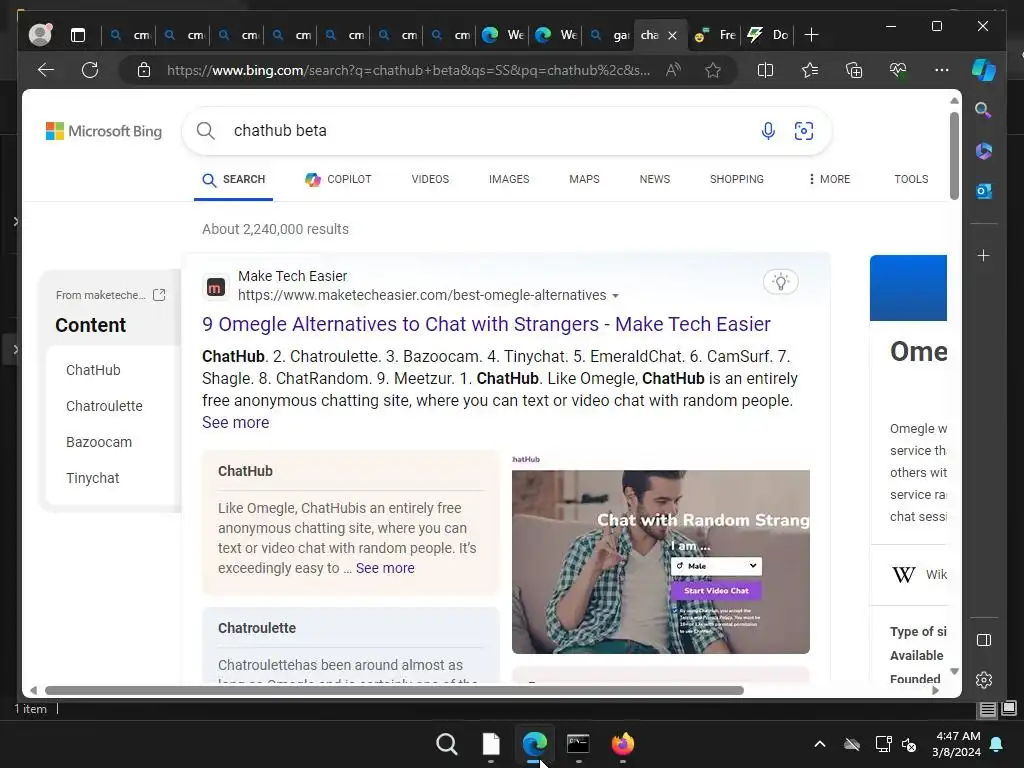Click the horizontal scrollbar of the page

[394, 690]
